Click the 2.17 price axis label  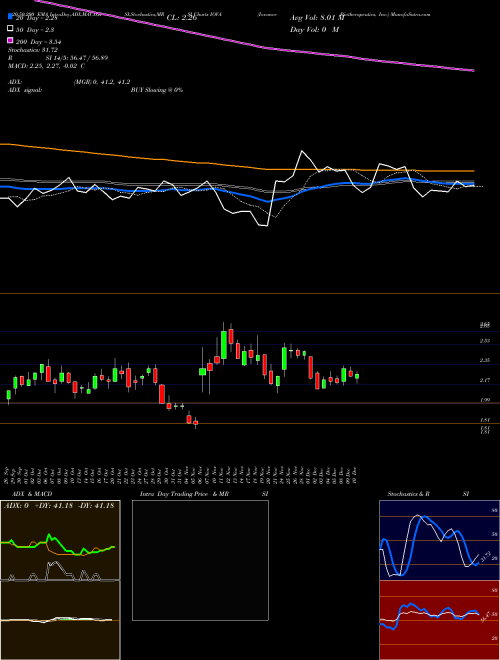coord(485,380)
